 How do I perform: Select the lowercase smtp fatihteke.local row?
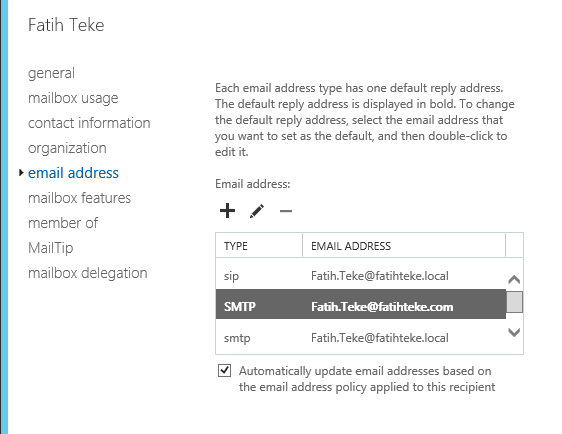[361, 338]
